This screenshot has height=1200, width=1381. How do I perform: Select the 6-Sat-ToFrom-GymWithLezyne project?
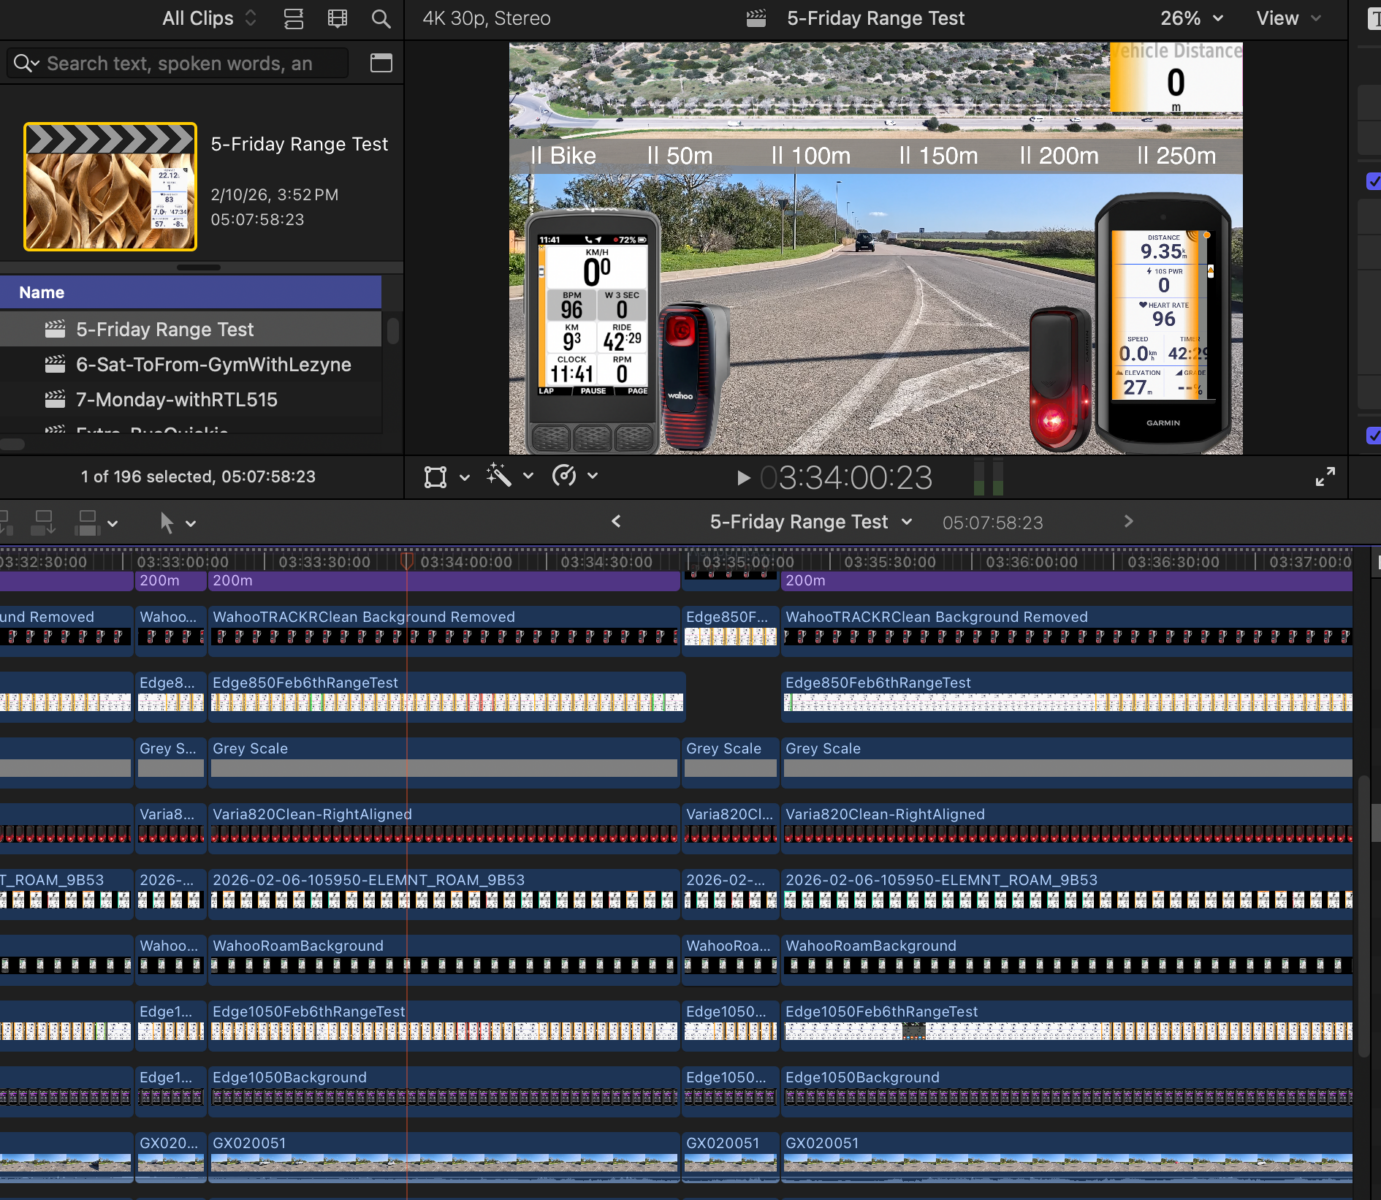[x=213, y=364]
